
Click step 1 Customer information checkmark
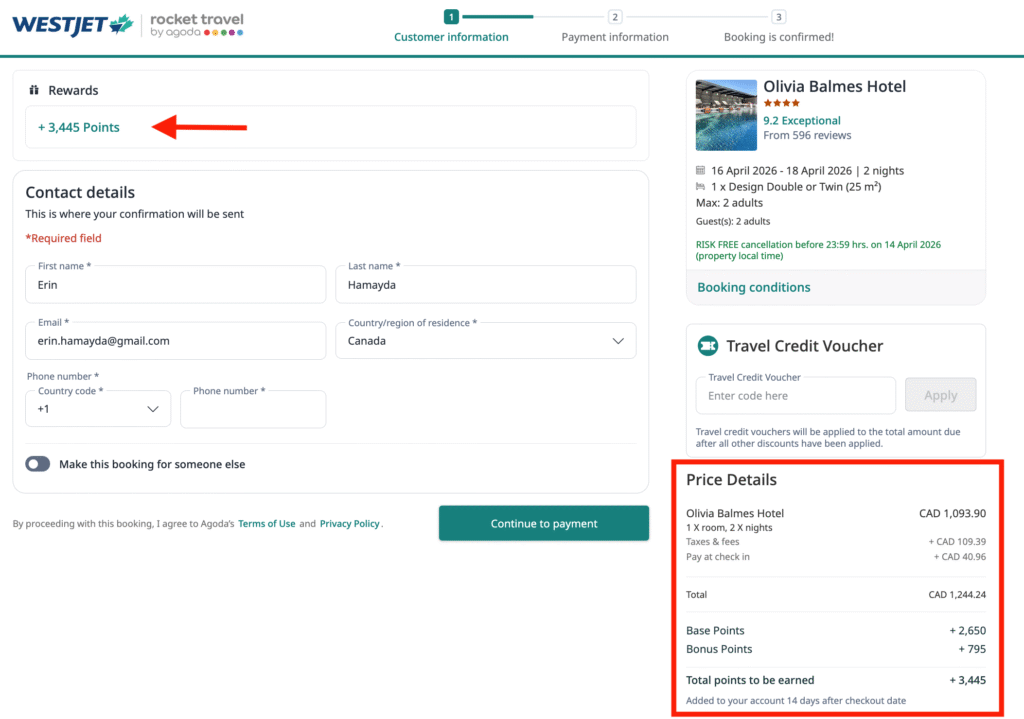coord(450,17)
